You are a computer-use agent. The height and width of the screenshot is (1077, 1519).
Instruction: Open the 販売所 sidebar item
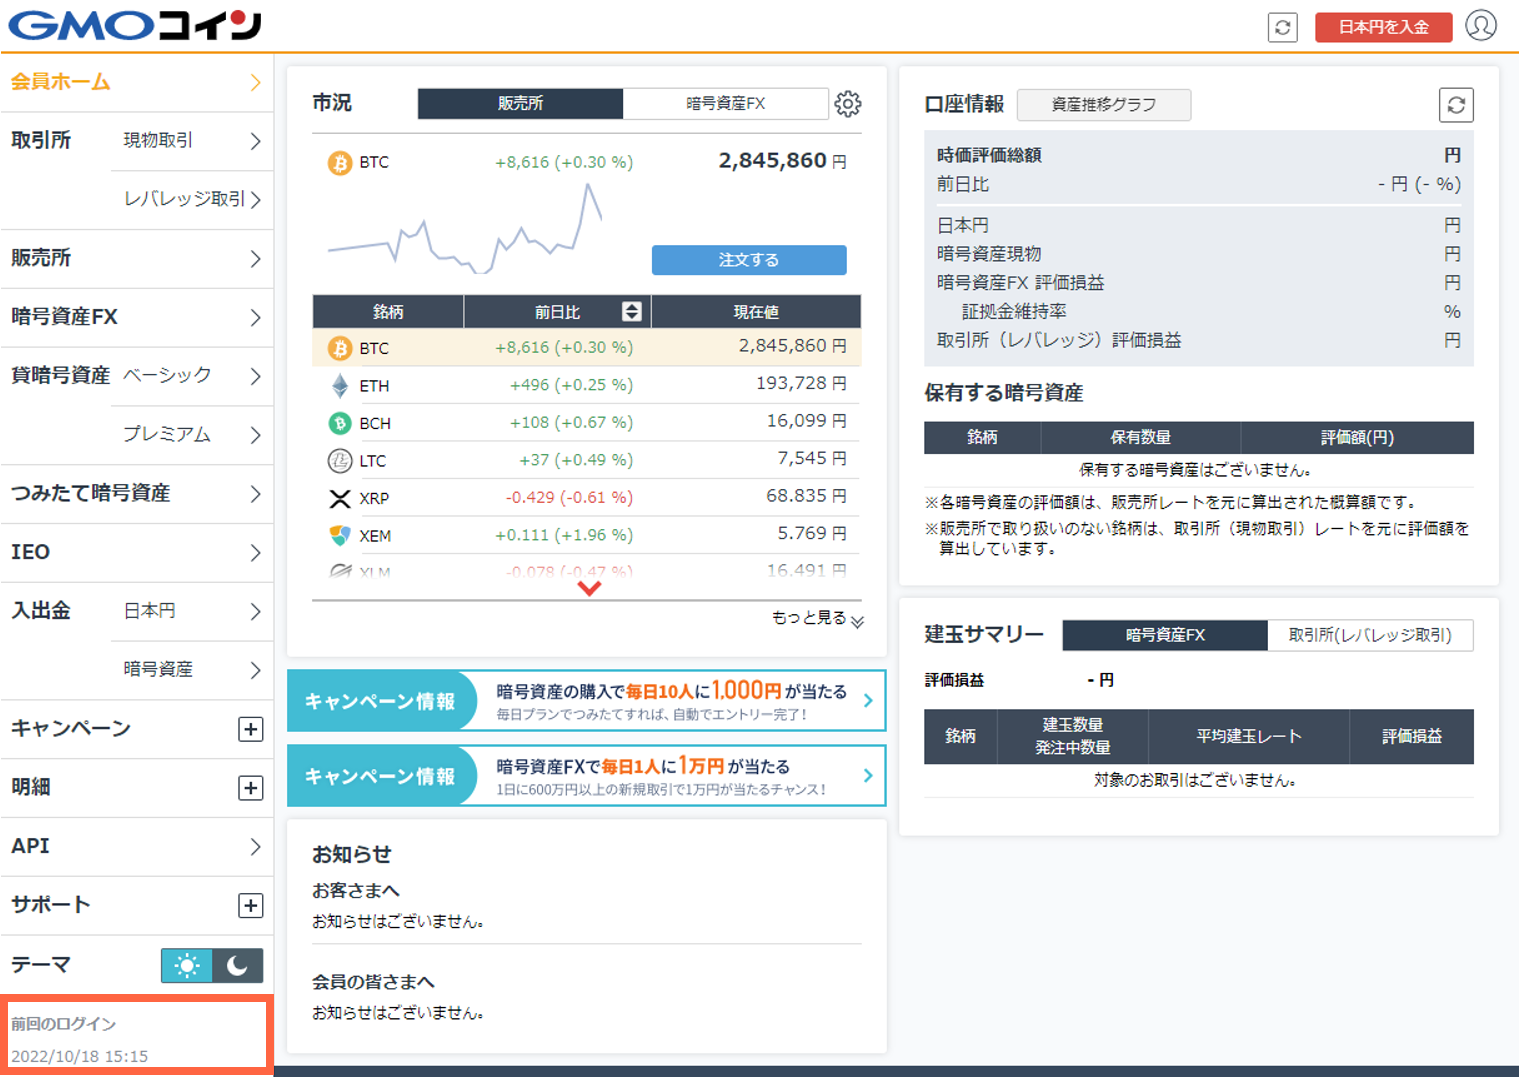(136, 258)
